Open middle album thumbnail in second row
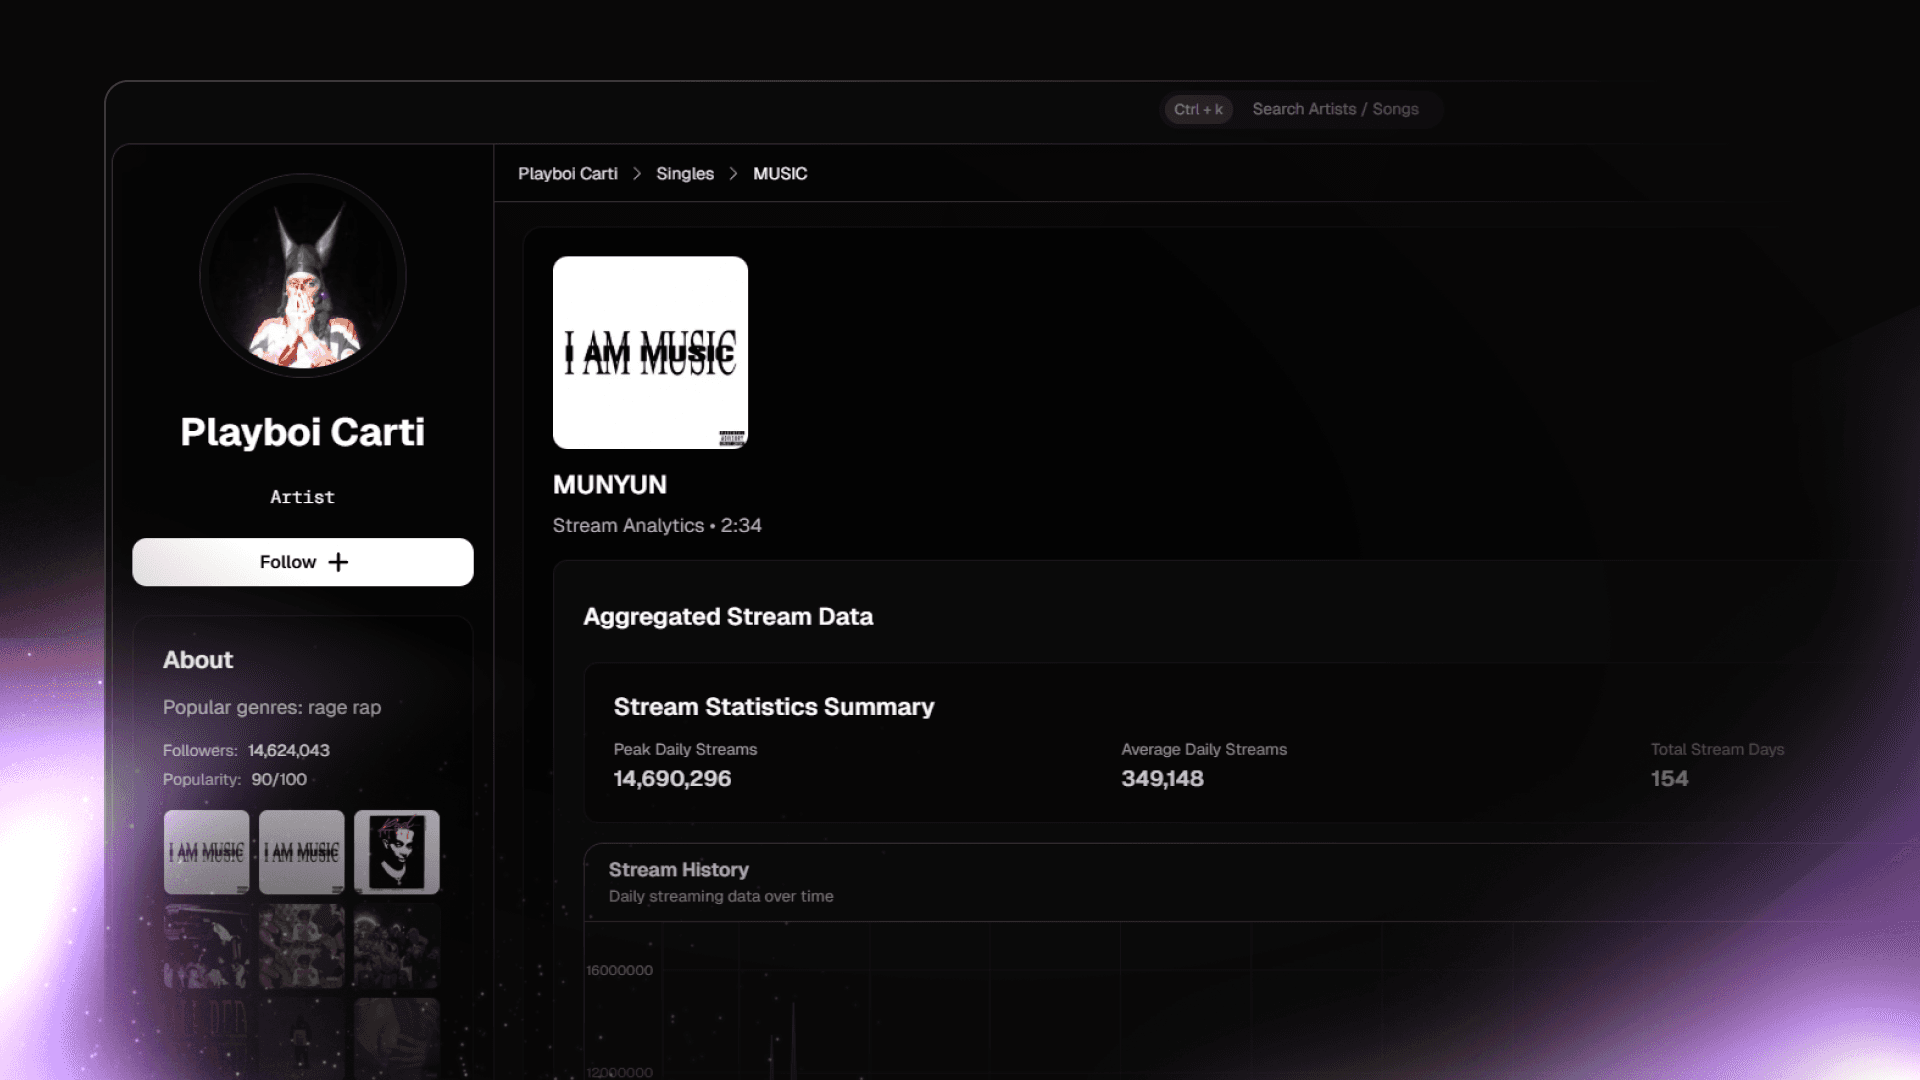 pyautogui.click(x=301, y=946)
